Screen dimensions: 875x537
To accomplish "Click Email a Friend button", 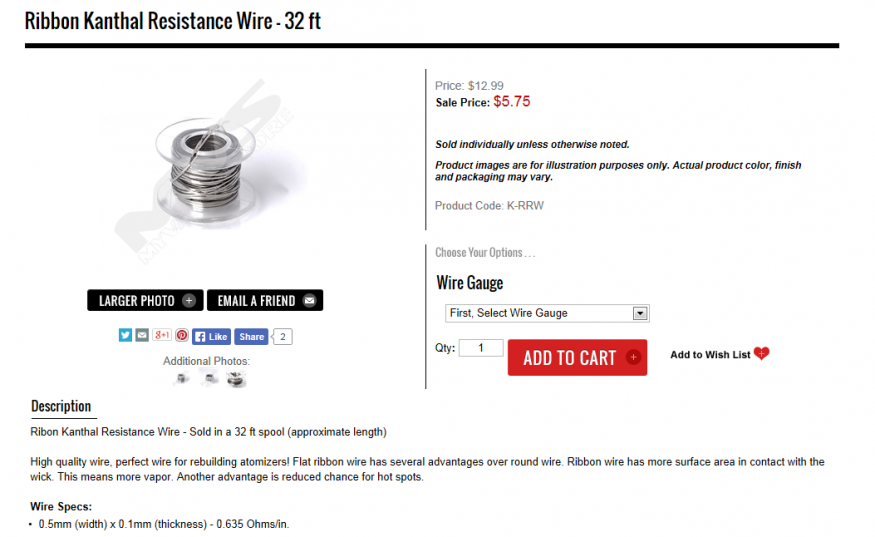I will pyautogui.click(x=265, y=301).
